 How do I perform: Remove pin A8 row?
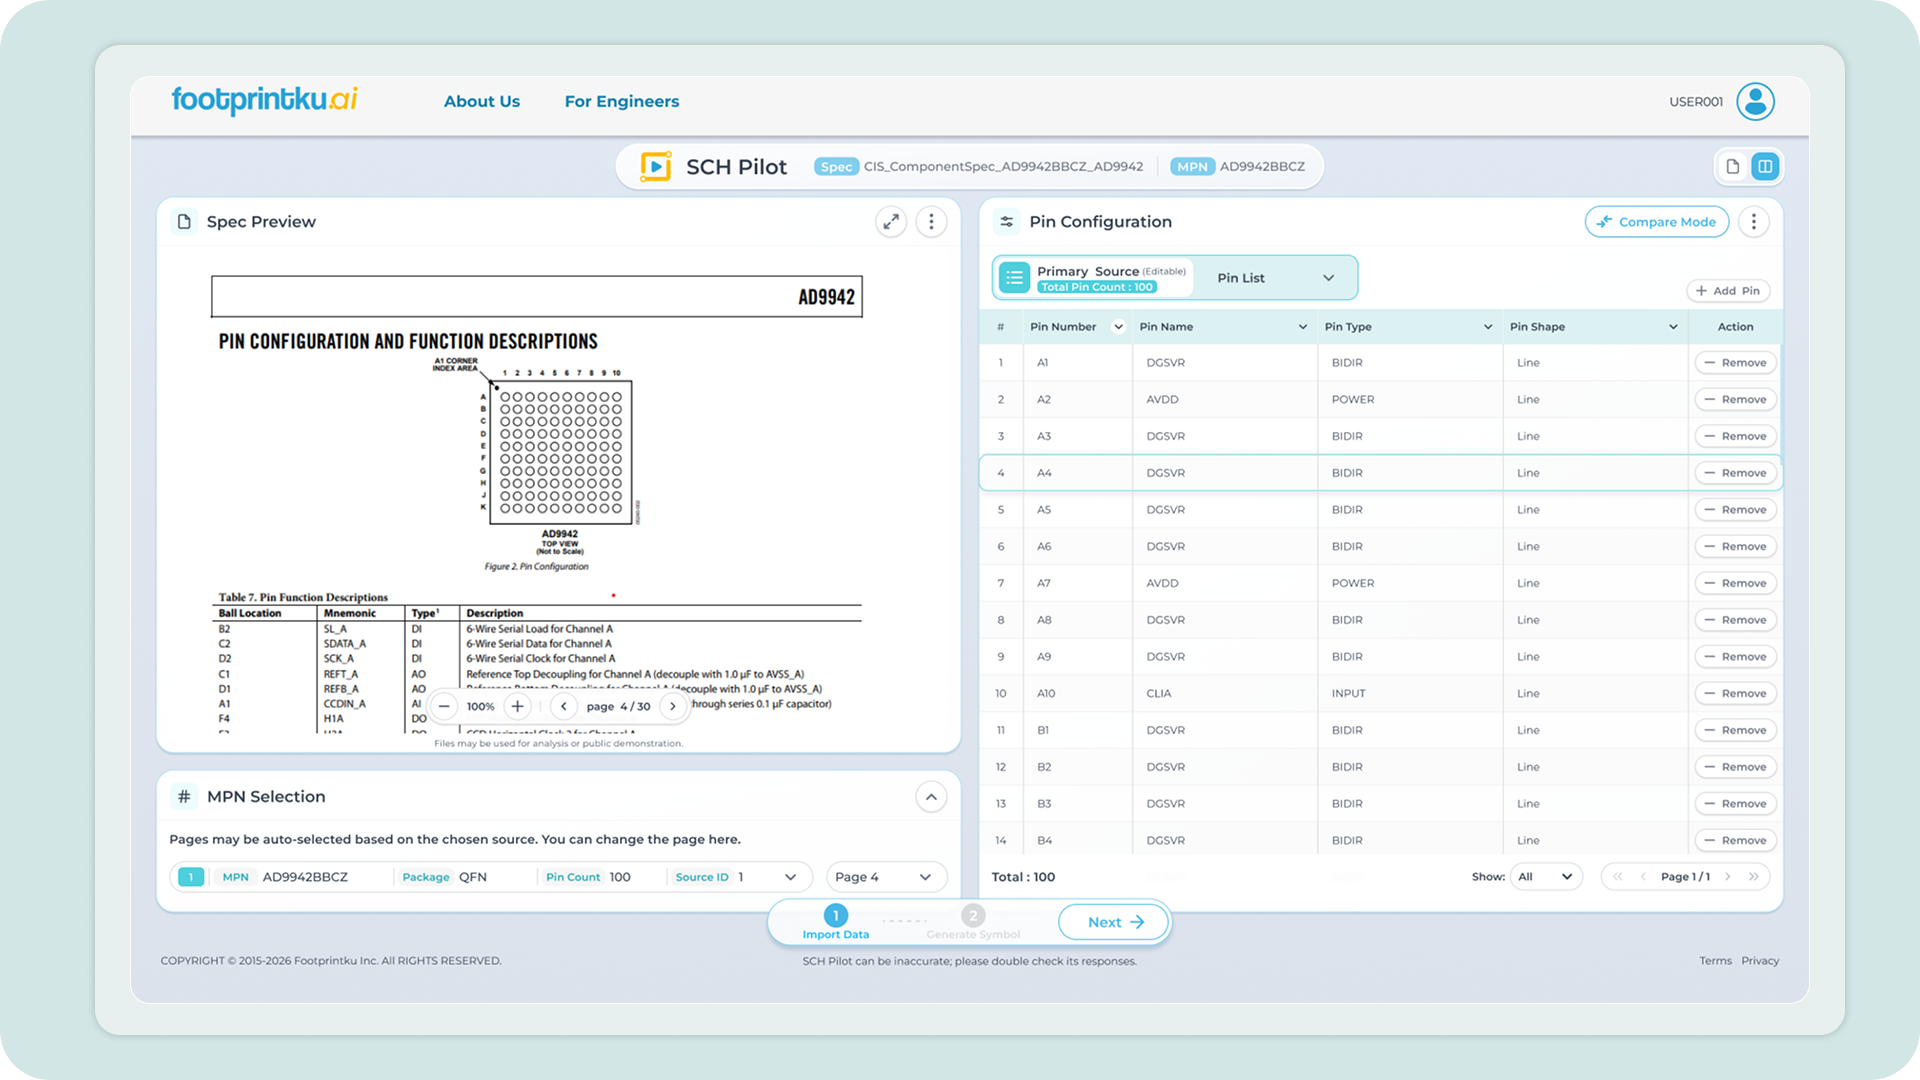click(x=1736, y=620)
